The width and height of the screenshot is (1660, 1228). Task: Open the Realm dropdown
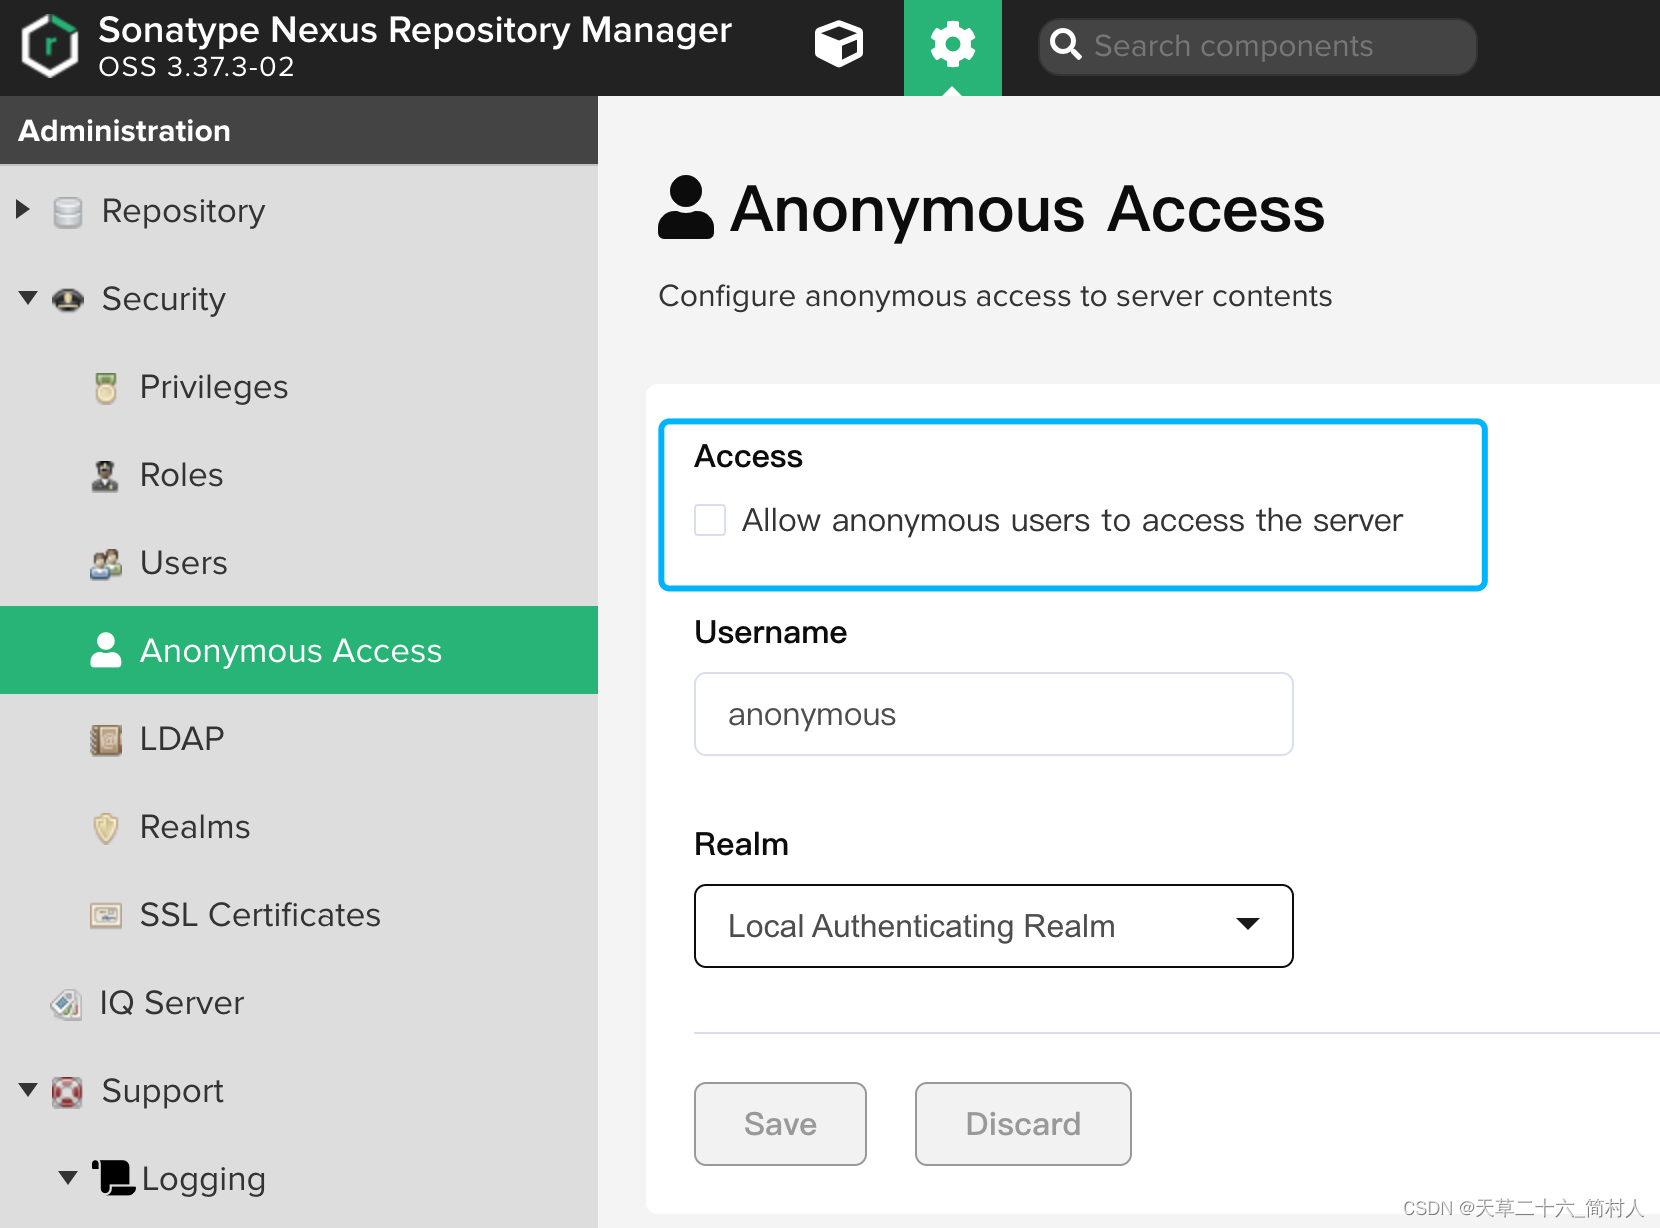coord(994,926)
